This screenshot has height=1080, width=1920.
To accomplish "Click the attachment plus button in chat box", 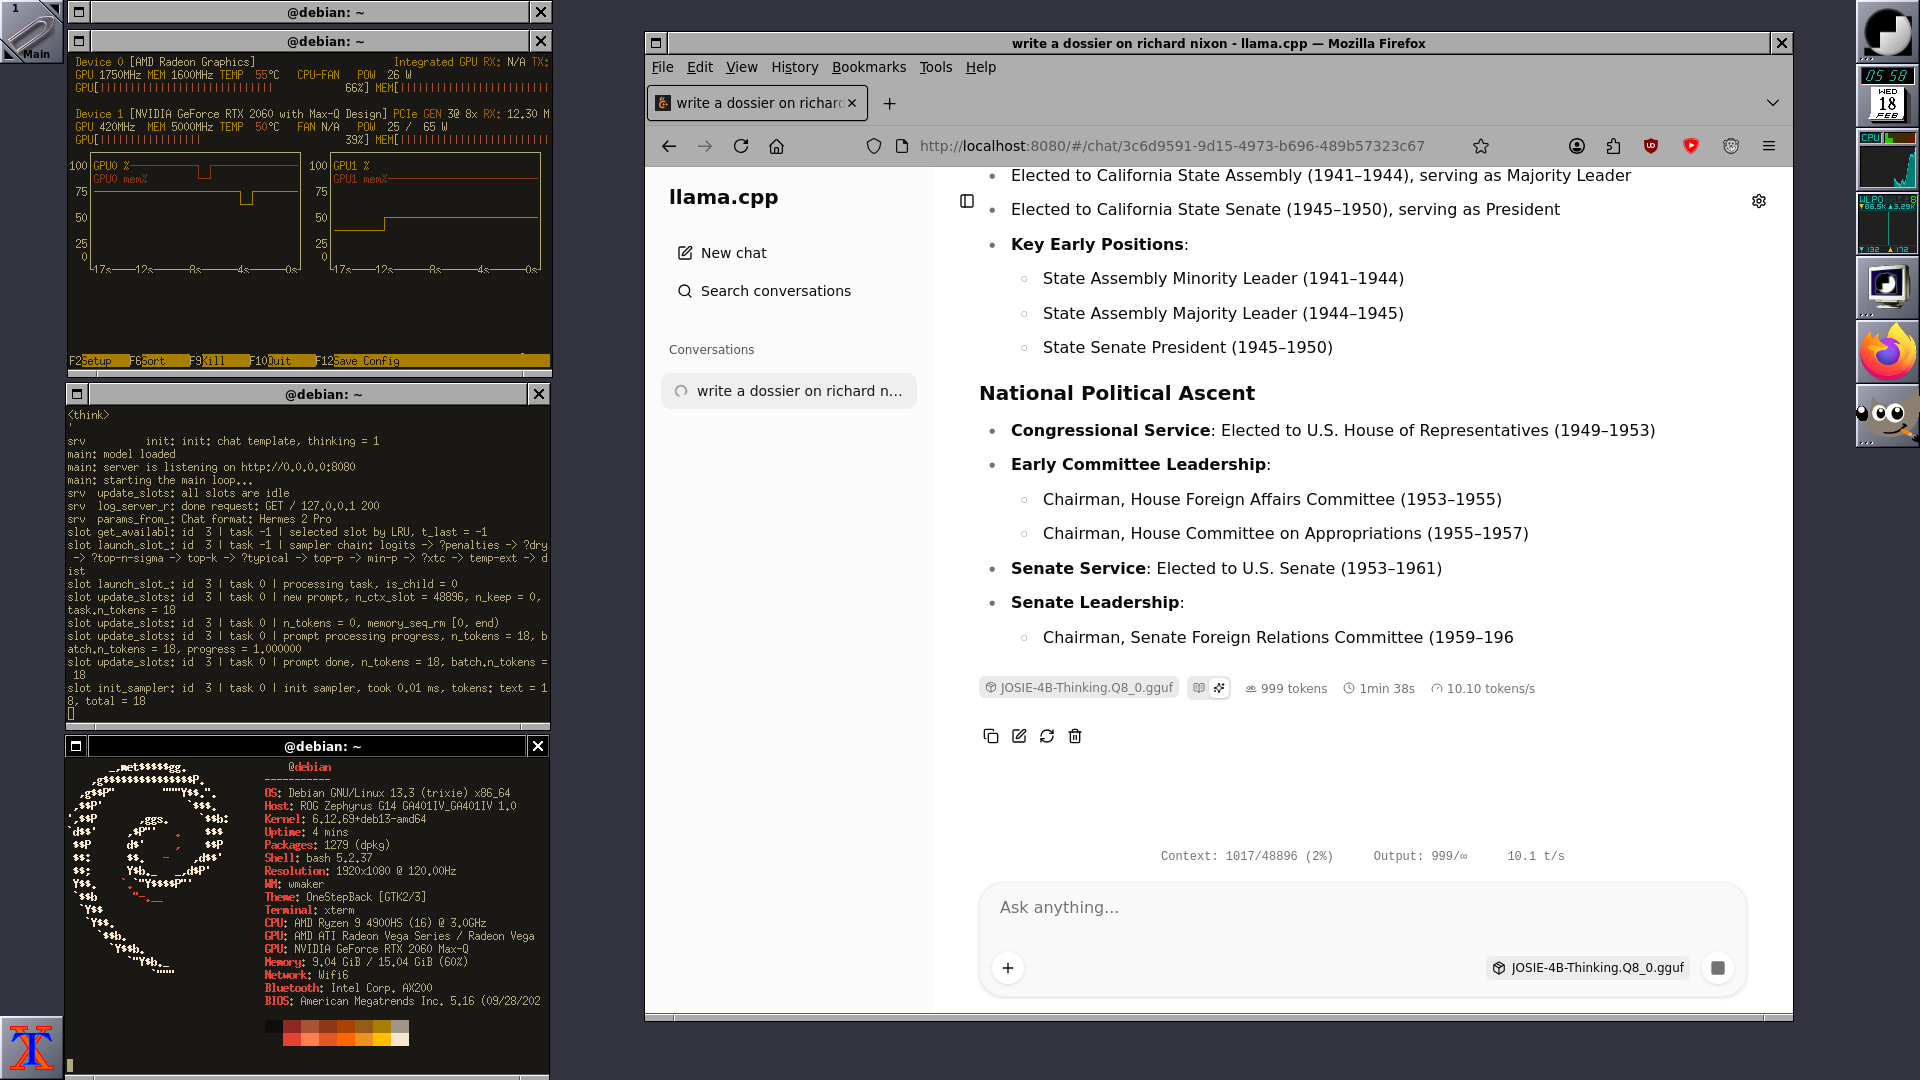I will click(x=1007, y=968).
